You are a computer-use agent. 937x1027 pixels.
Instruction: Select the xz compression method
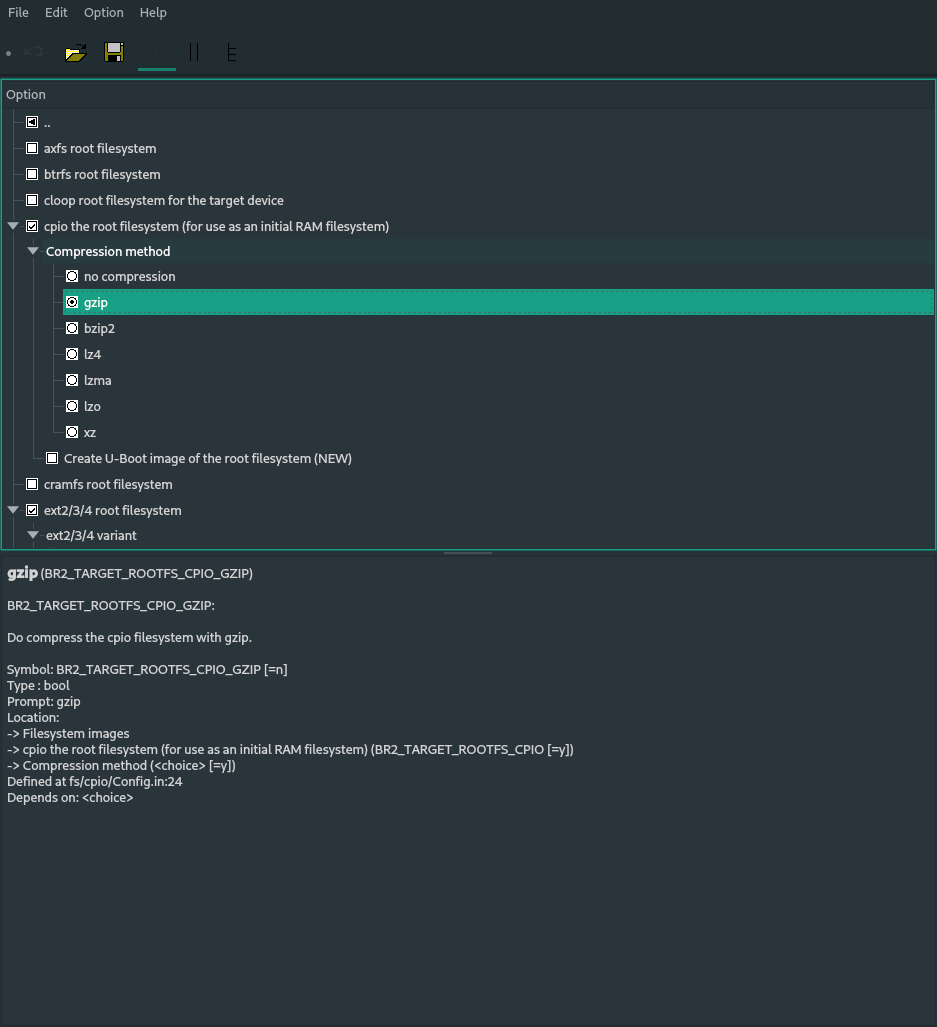coord(72,432)
